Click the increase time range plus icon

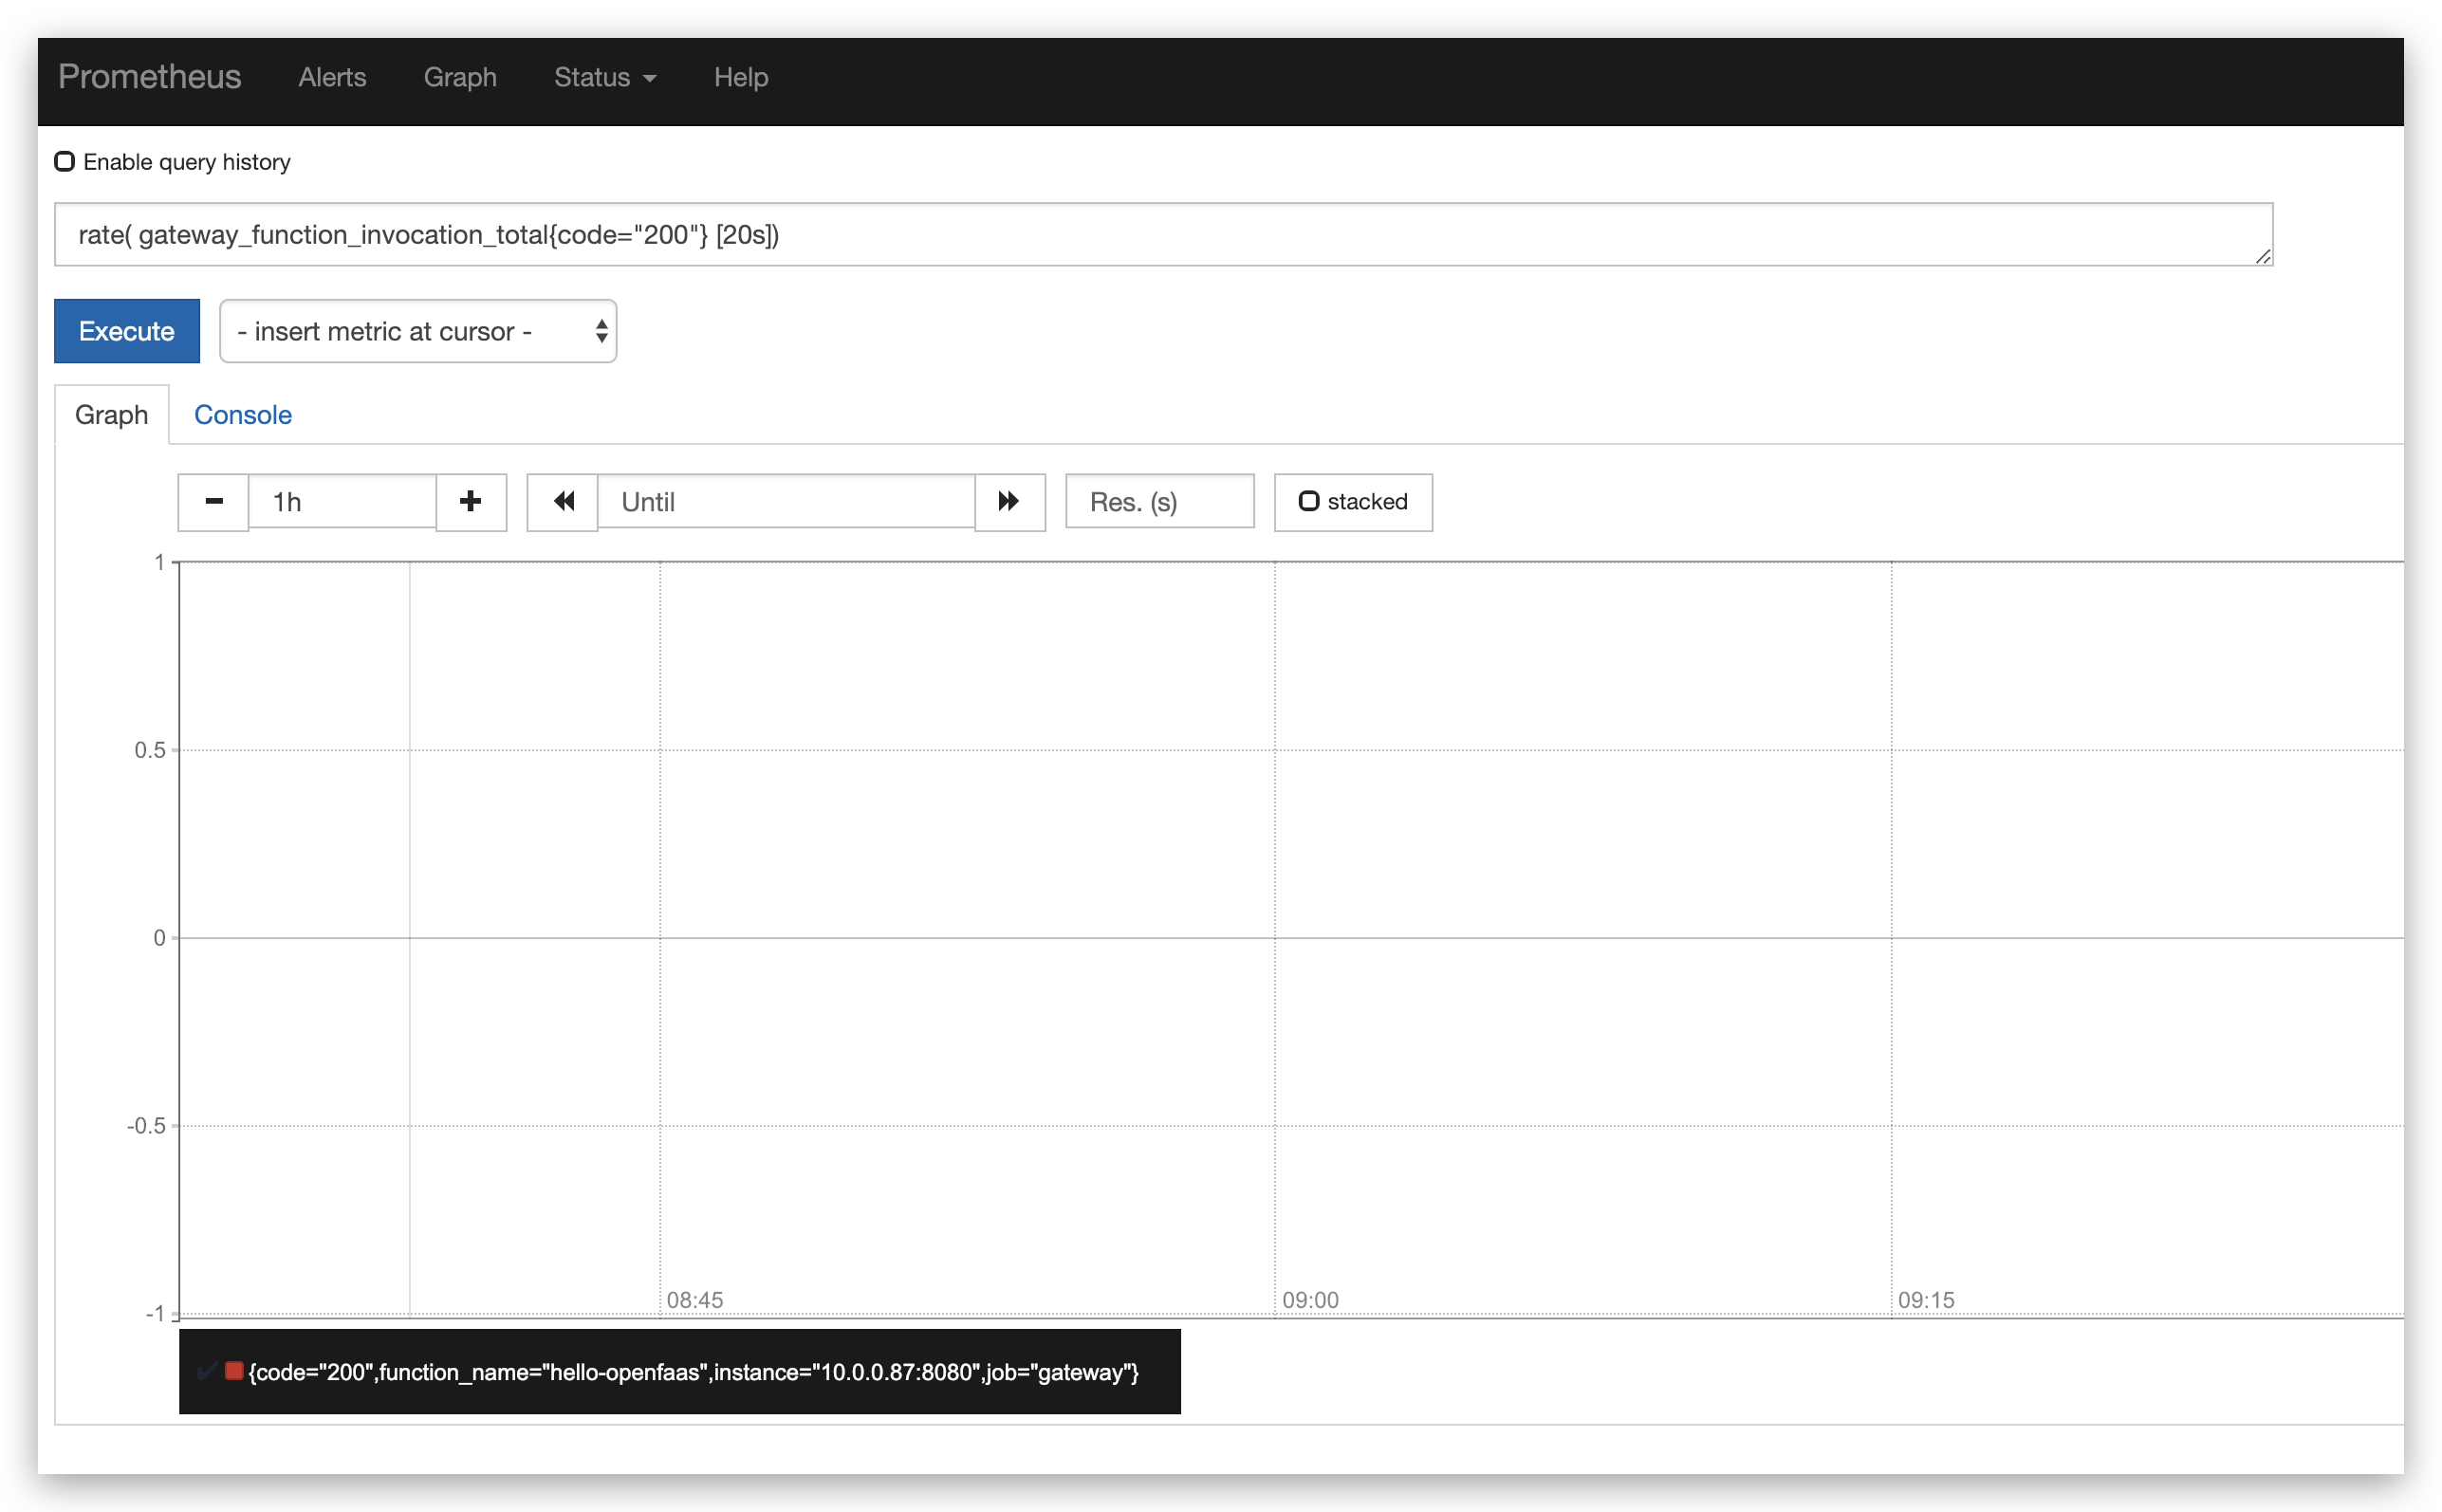pyautogui.click(x=470, y=502)
